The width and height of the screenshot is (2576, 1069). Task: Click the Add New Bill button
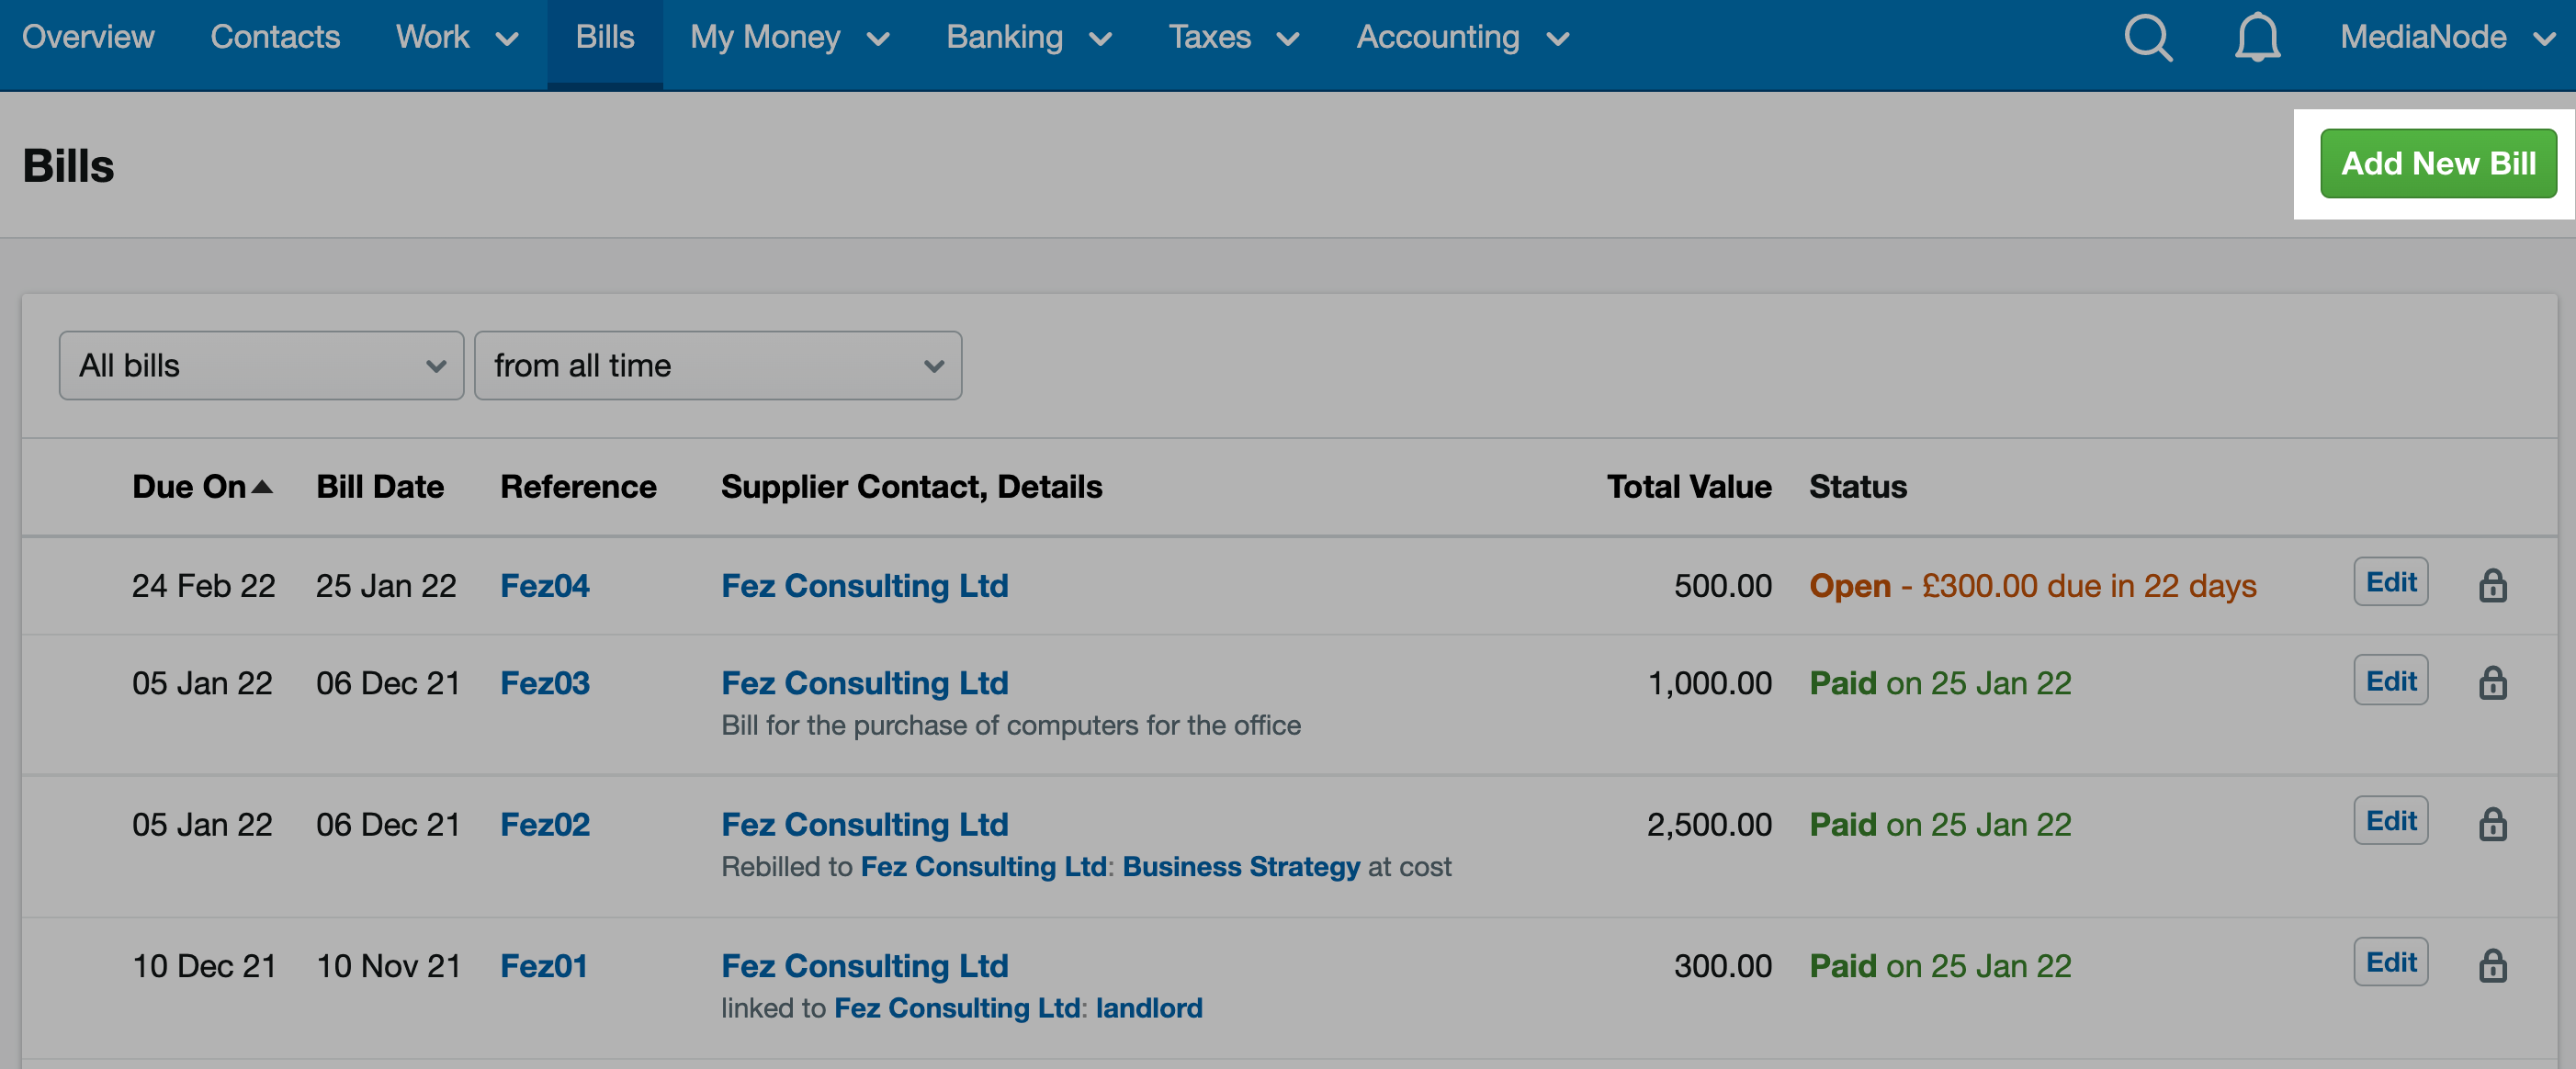pyautogui.click(x=2438, y=164)
